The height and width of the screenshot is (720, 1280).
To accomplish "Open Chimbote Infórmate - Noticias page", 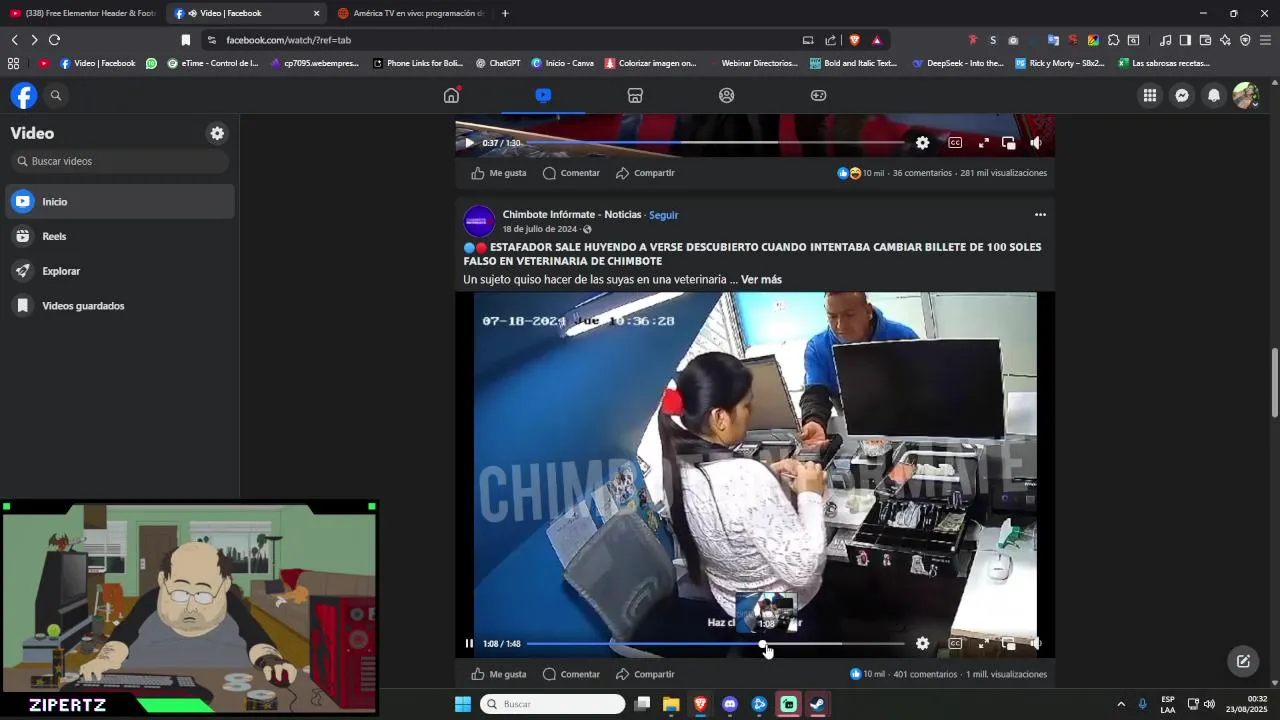I will click(572, 215).
